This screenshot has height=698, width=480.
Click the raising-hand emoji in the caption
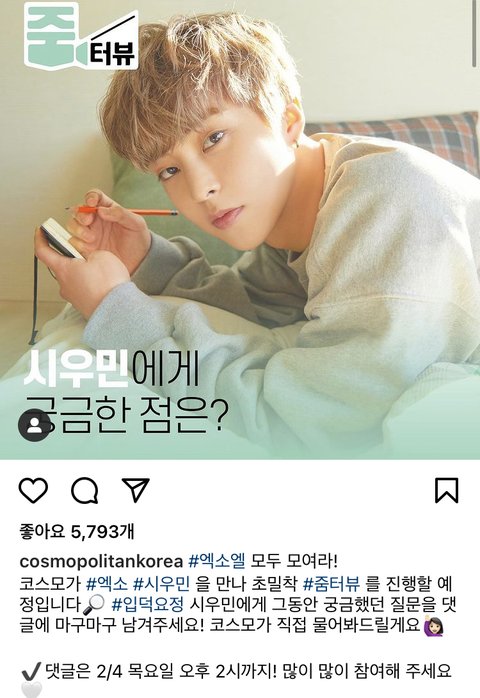[431, 625]
